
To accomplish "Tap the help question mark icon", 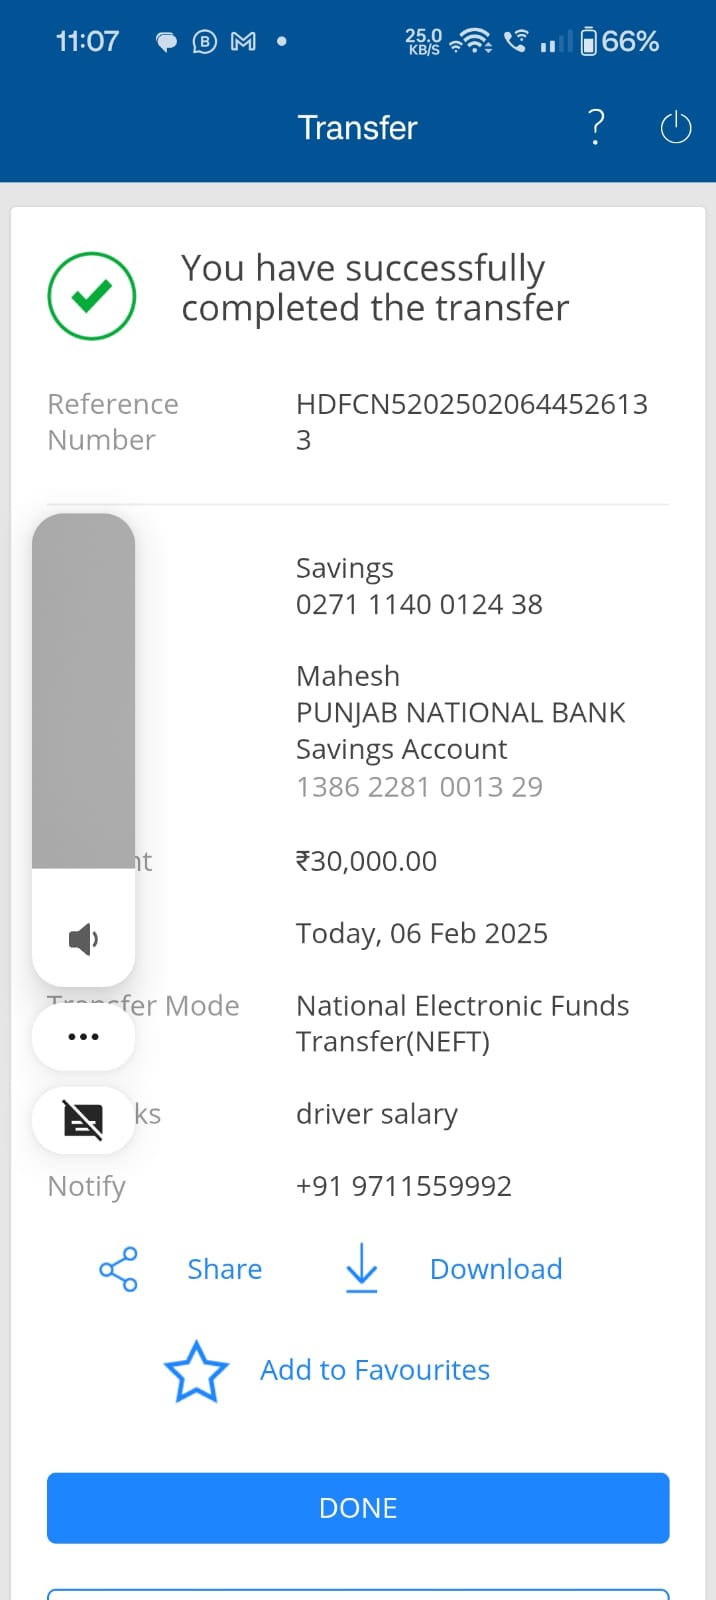I will (x=596, y=128).
